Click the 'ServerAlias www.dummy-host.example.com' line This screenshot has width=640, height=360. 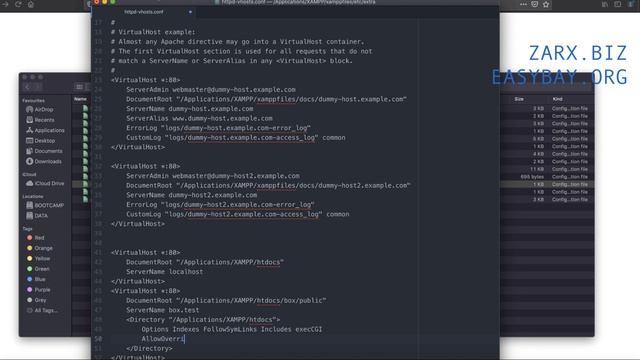(x=199, y=118)
